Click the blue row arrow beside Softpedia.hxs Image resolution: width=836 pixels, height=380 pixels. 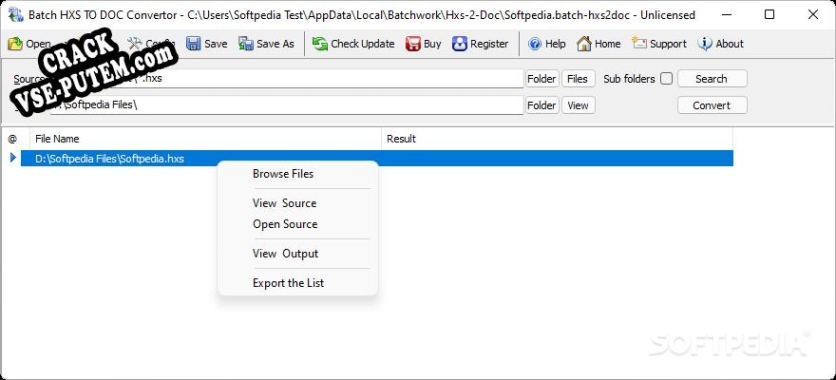13,158
